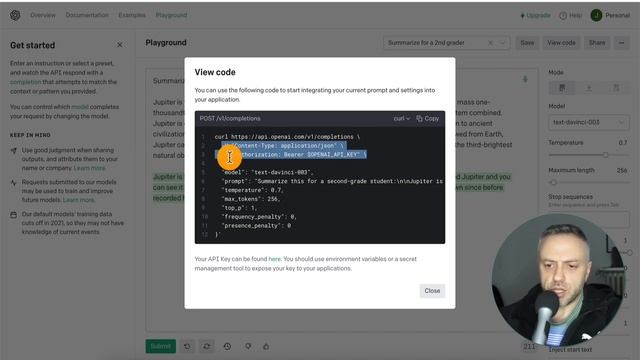Open the curl language dropdown
Image resolution: width=640 pixels, height=360 pixels.
click(402, 118)
